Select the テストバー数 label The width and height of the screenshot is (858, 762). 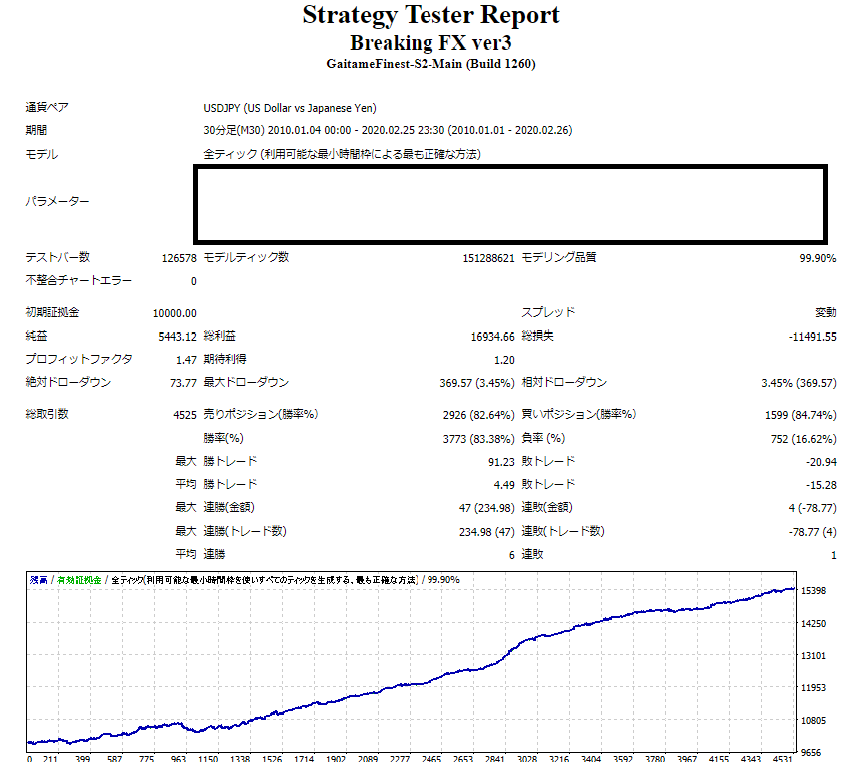pos(57,257)
